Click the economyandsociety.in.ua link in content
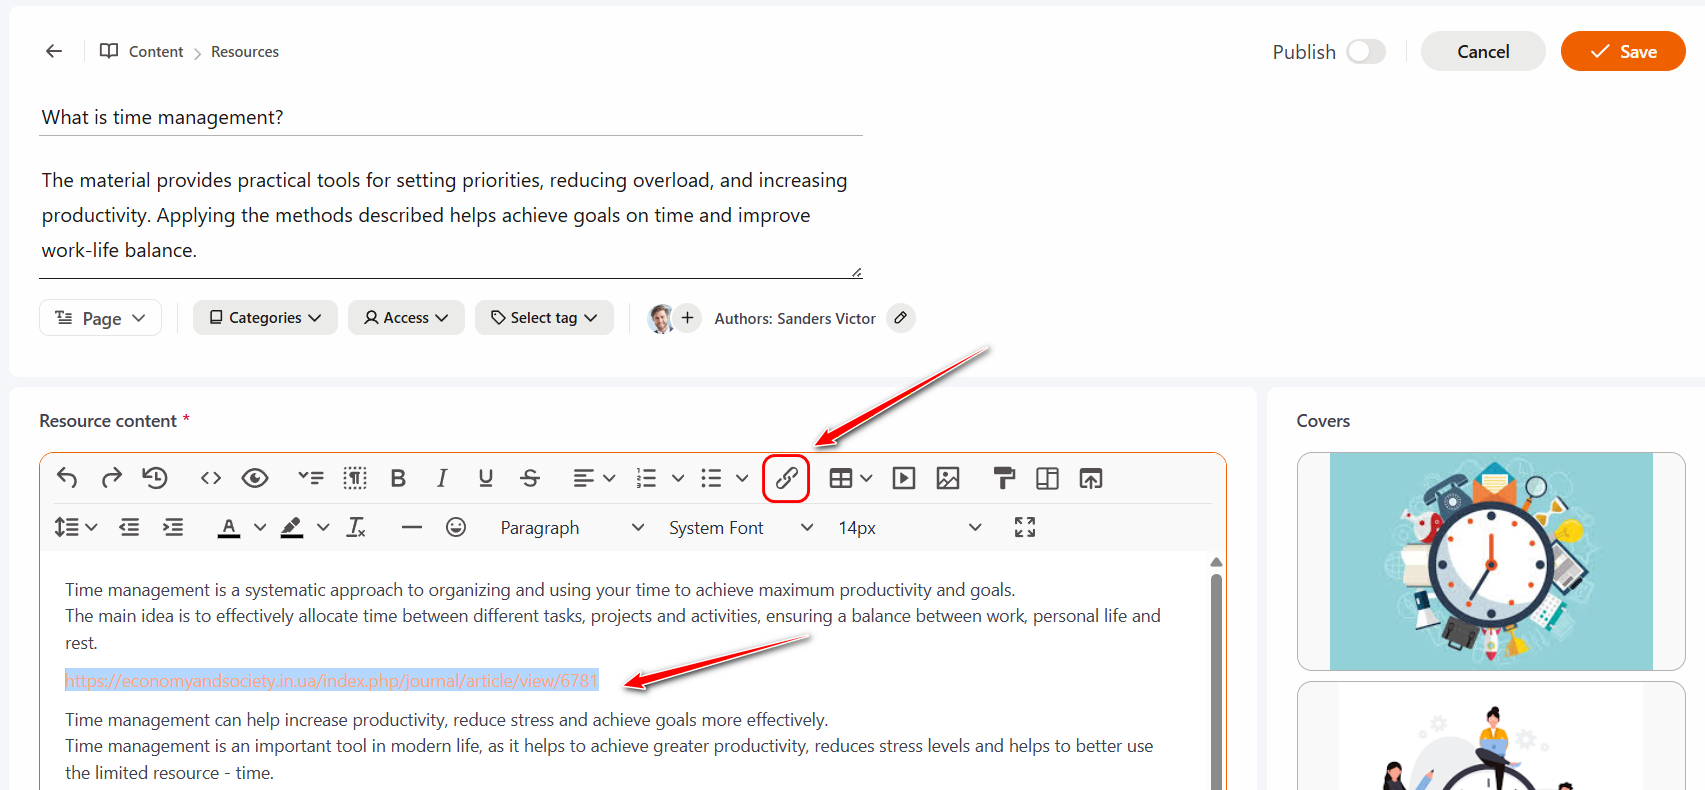This screenshot has width=1705, height=790. point(331,681)
